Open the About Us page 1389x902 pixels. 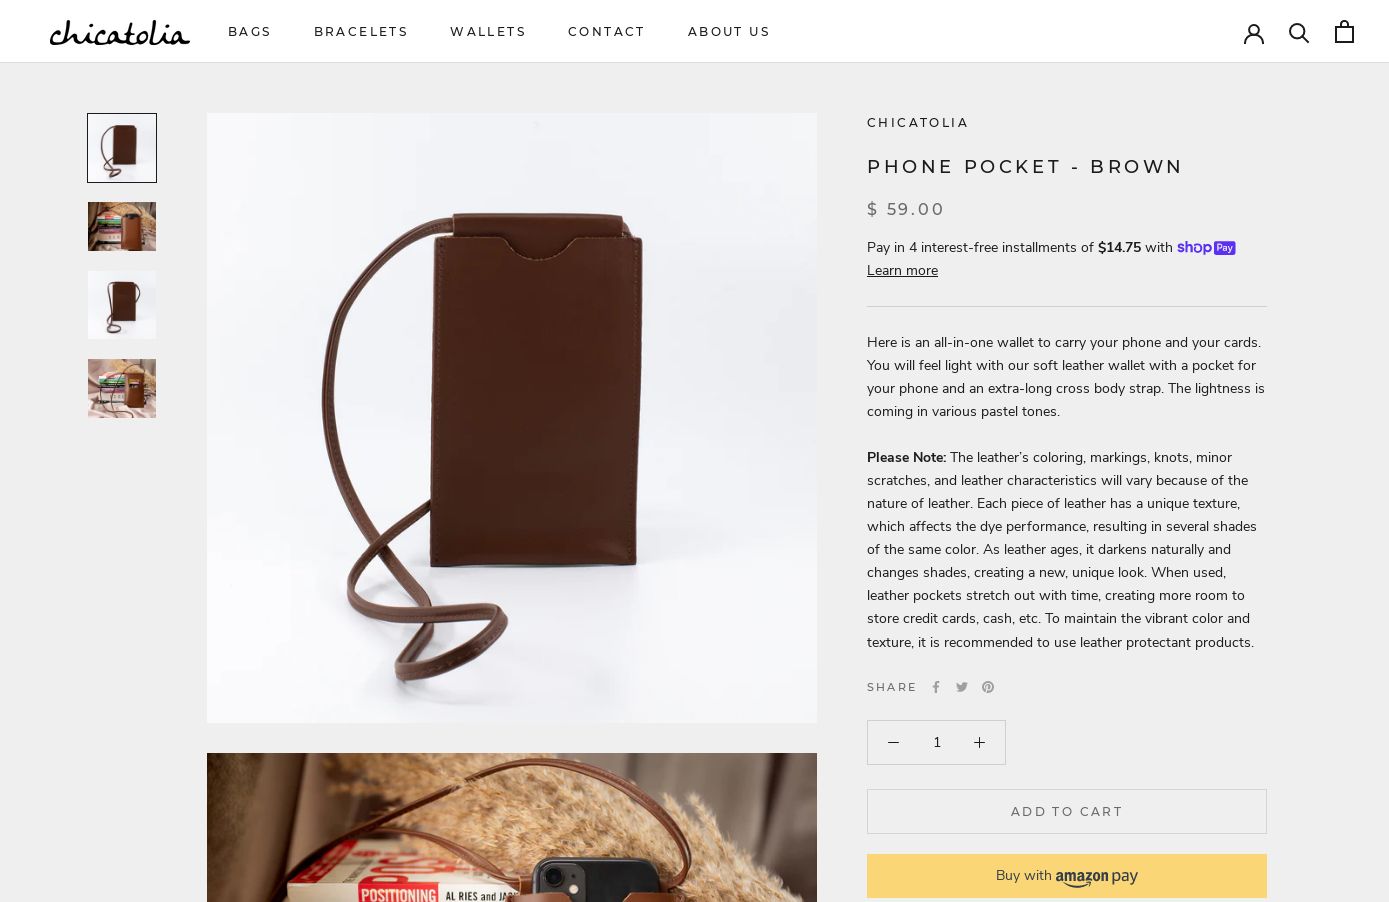tap(729, 32)
